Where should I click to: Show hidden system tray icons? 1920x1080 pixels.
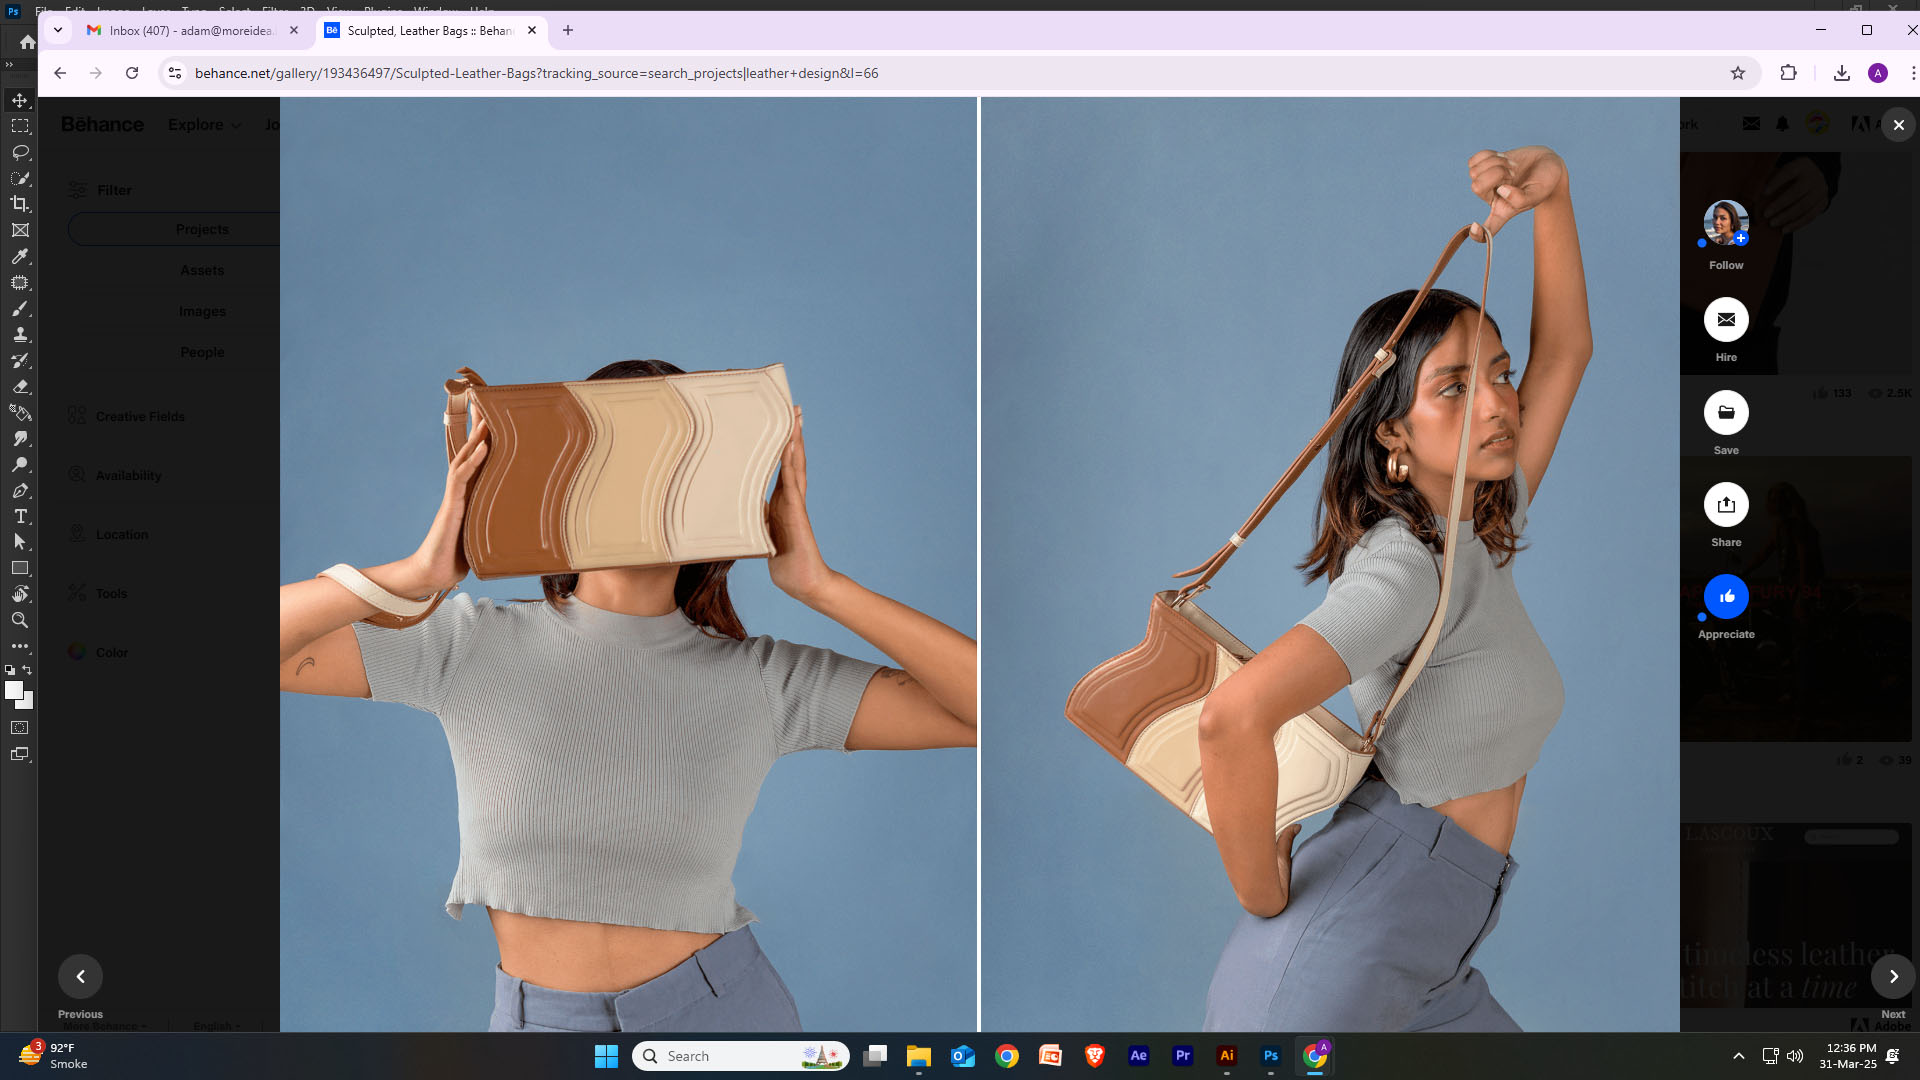coord(1739,1056)
